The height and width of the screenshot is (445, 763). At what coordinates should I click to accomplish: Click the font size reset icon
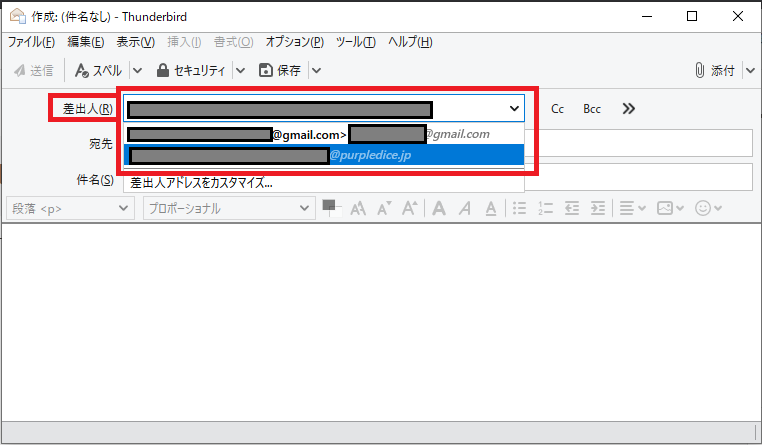(x=358, y=208)
